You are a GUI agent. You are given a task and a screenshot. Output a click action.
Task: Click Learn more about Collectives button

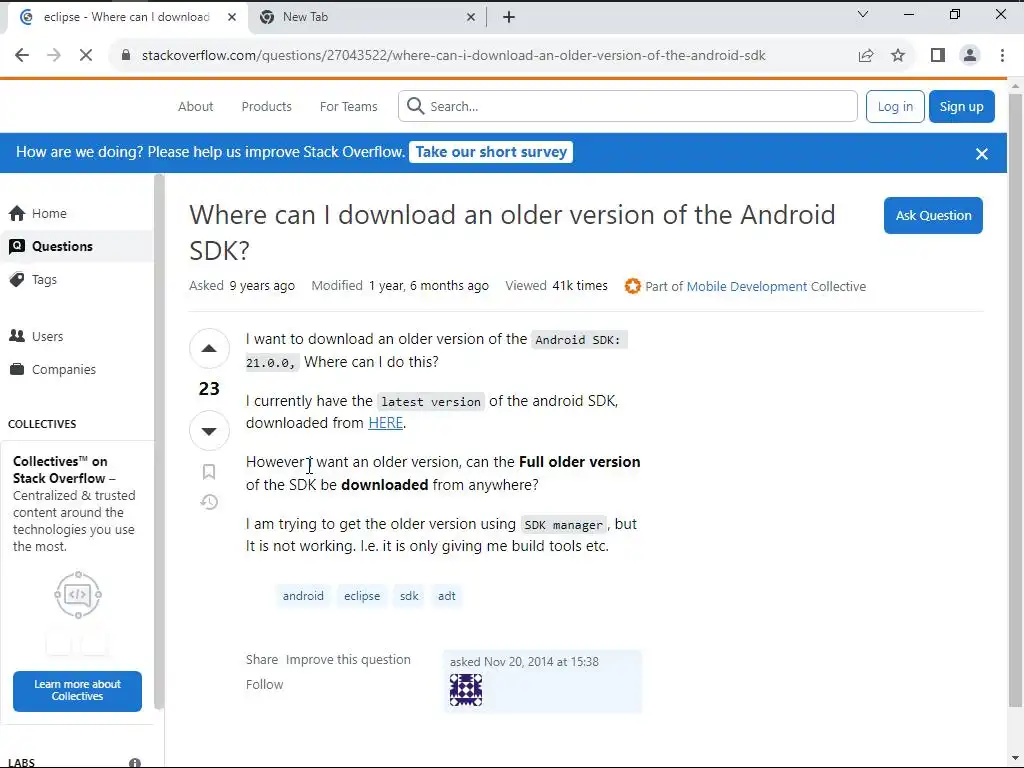coord(77,691)
